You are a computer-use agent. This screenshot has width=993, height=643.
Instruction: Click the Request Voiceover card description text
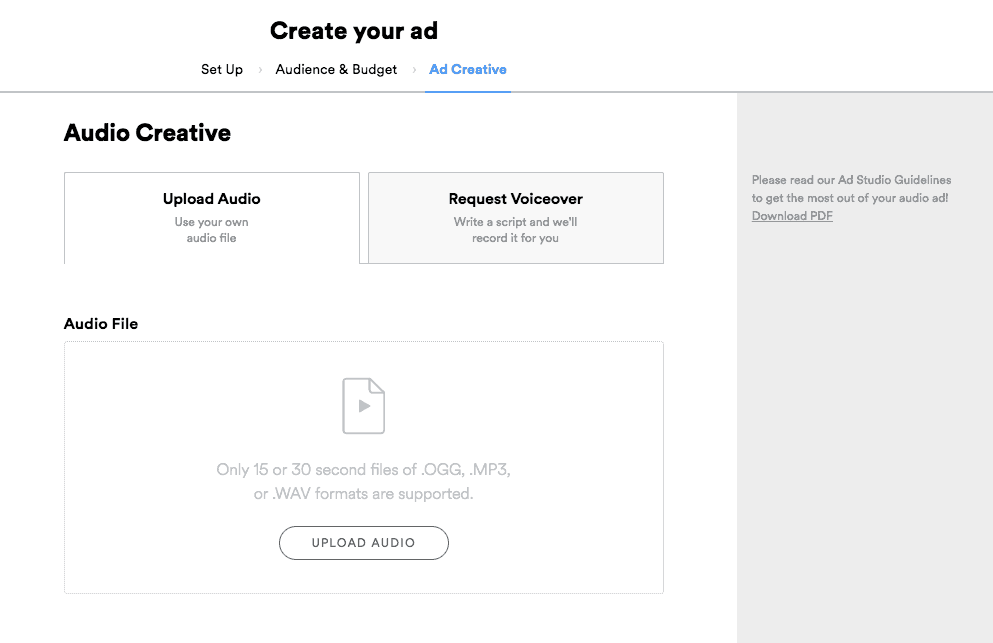pyautogui.click(x=515, y=230)
